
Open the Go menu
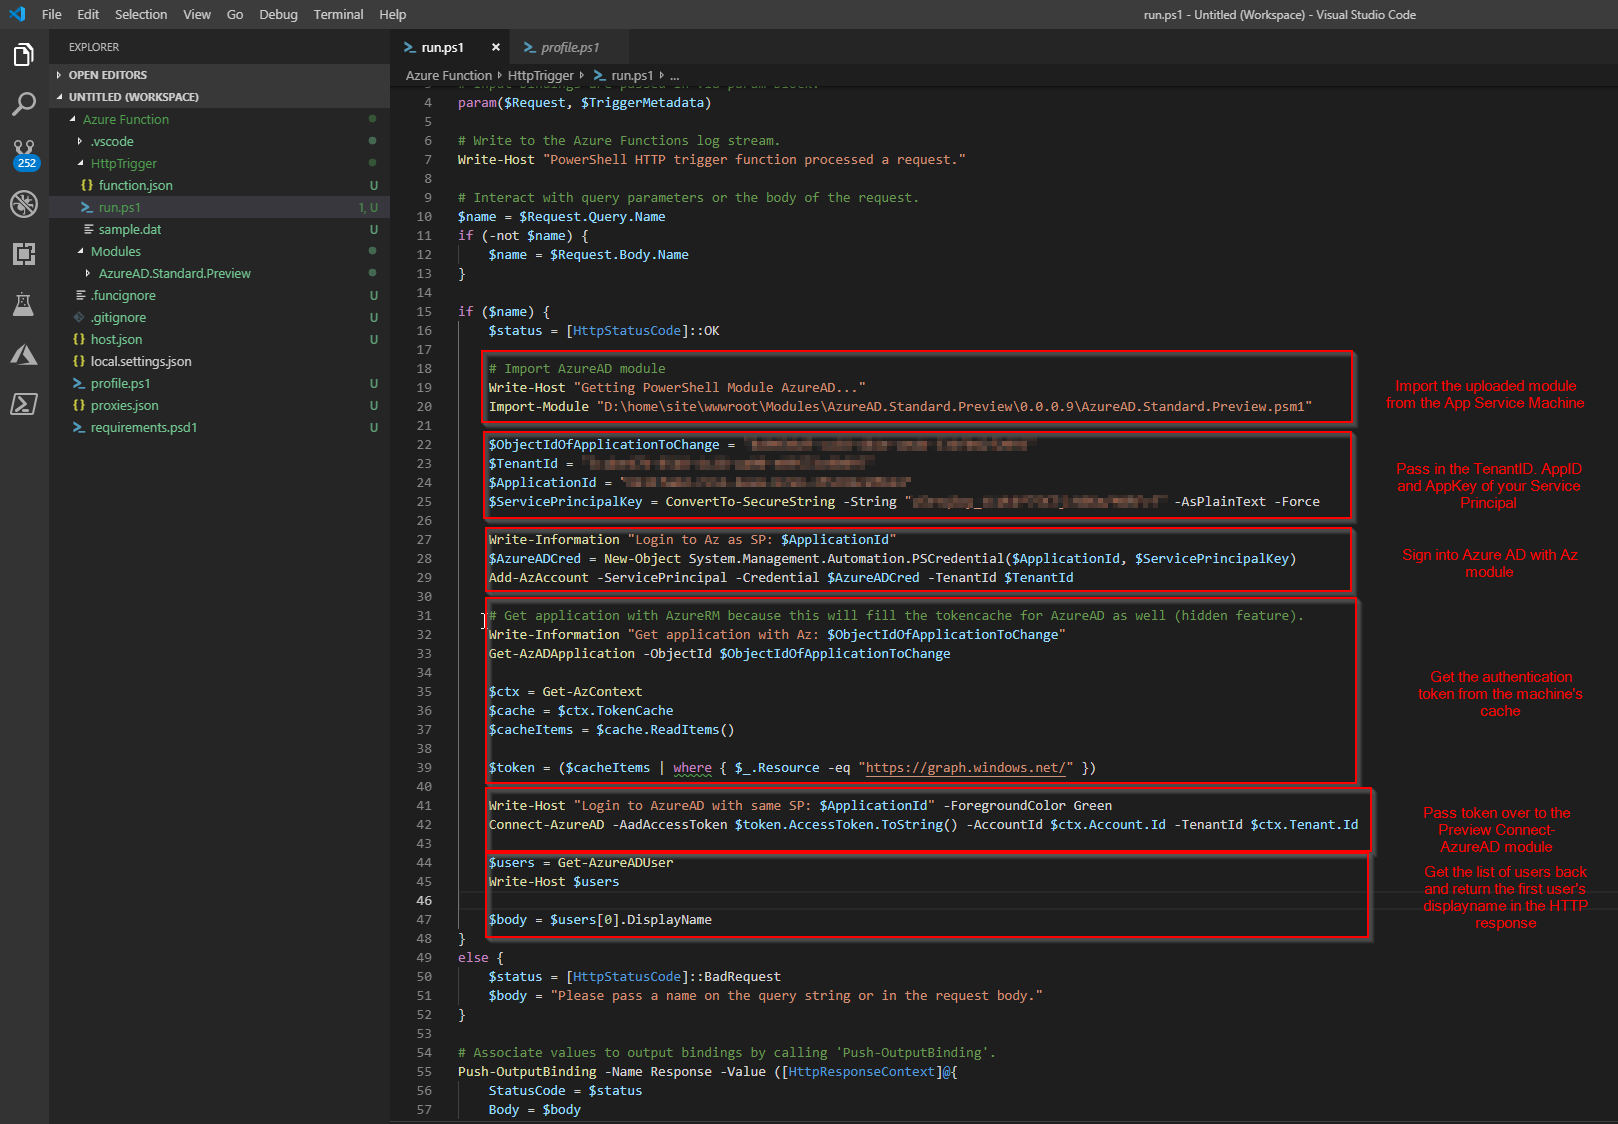(x=235, y=14)
